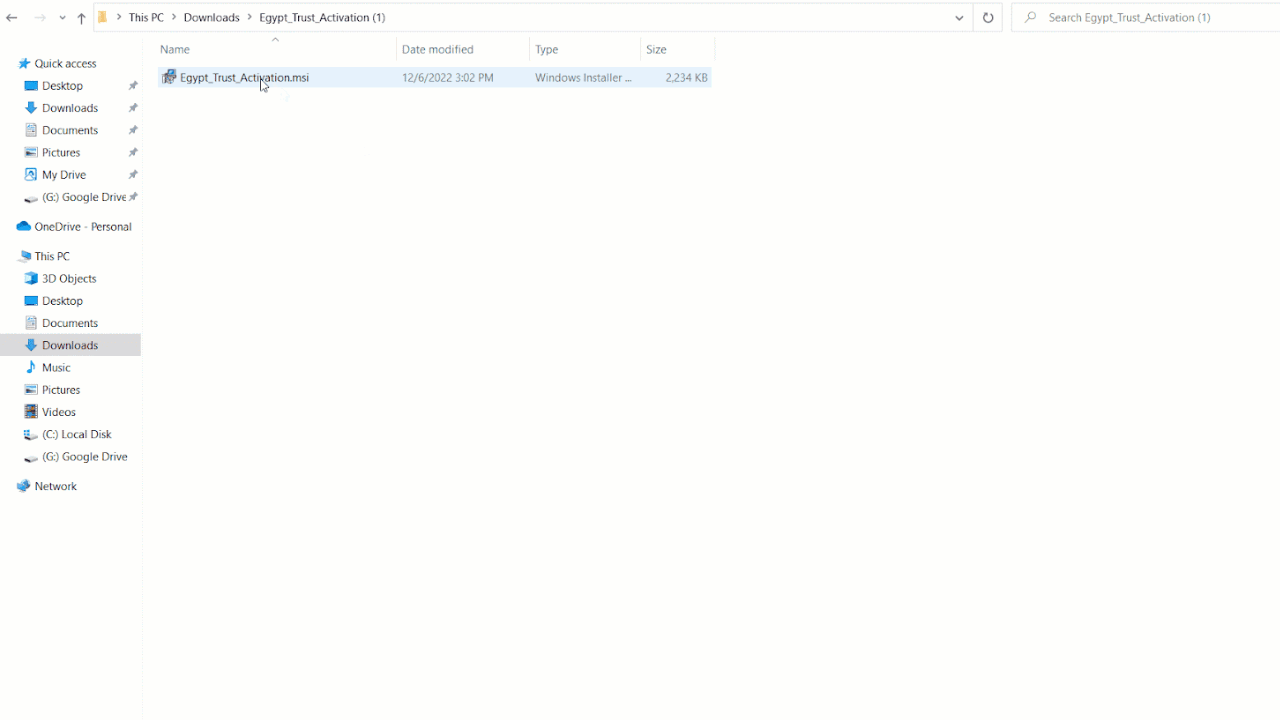Open Downloads pinned under Quick access

[x=71, y=108]
